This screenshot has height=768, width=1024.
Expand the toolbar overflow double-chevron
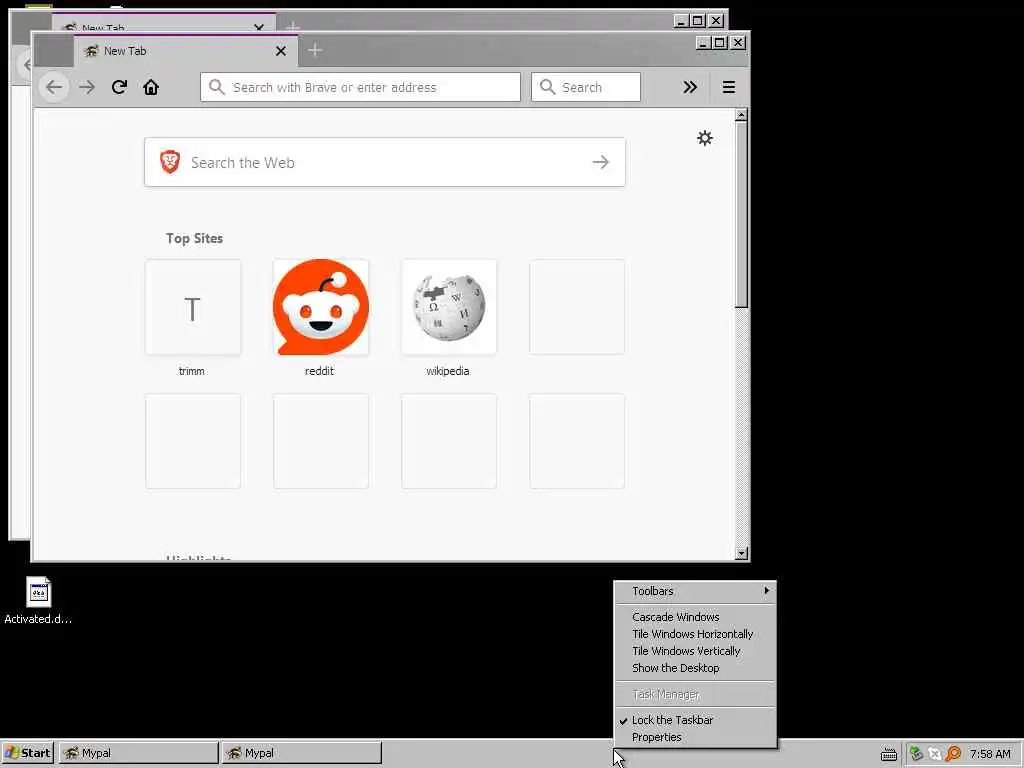tap(690, 87)
